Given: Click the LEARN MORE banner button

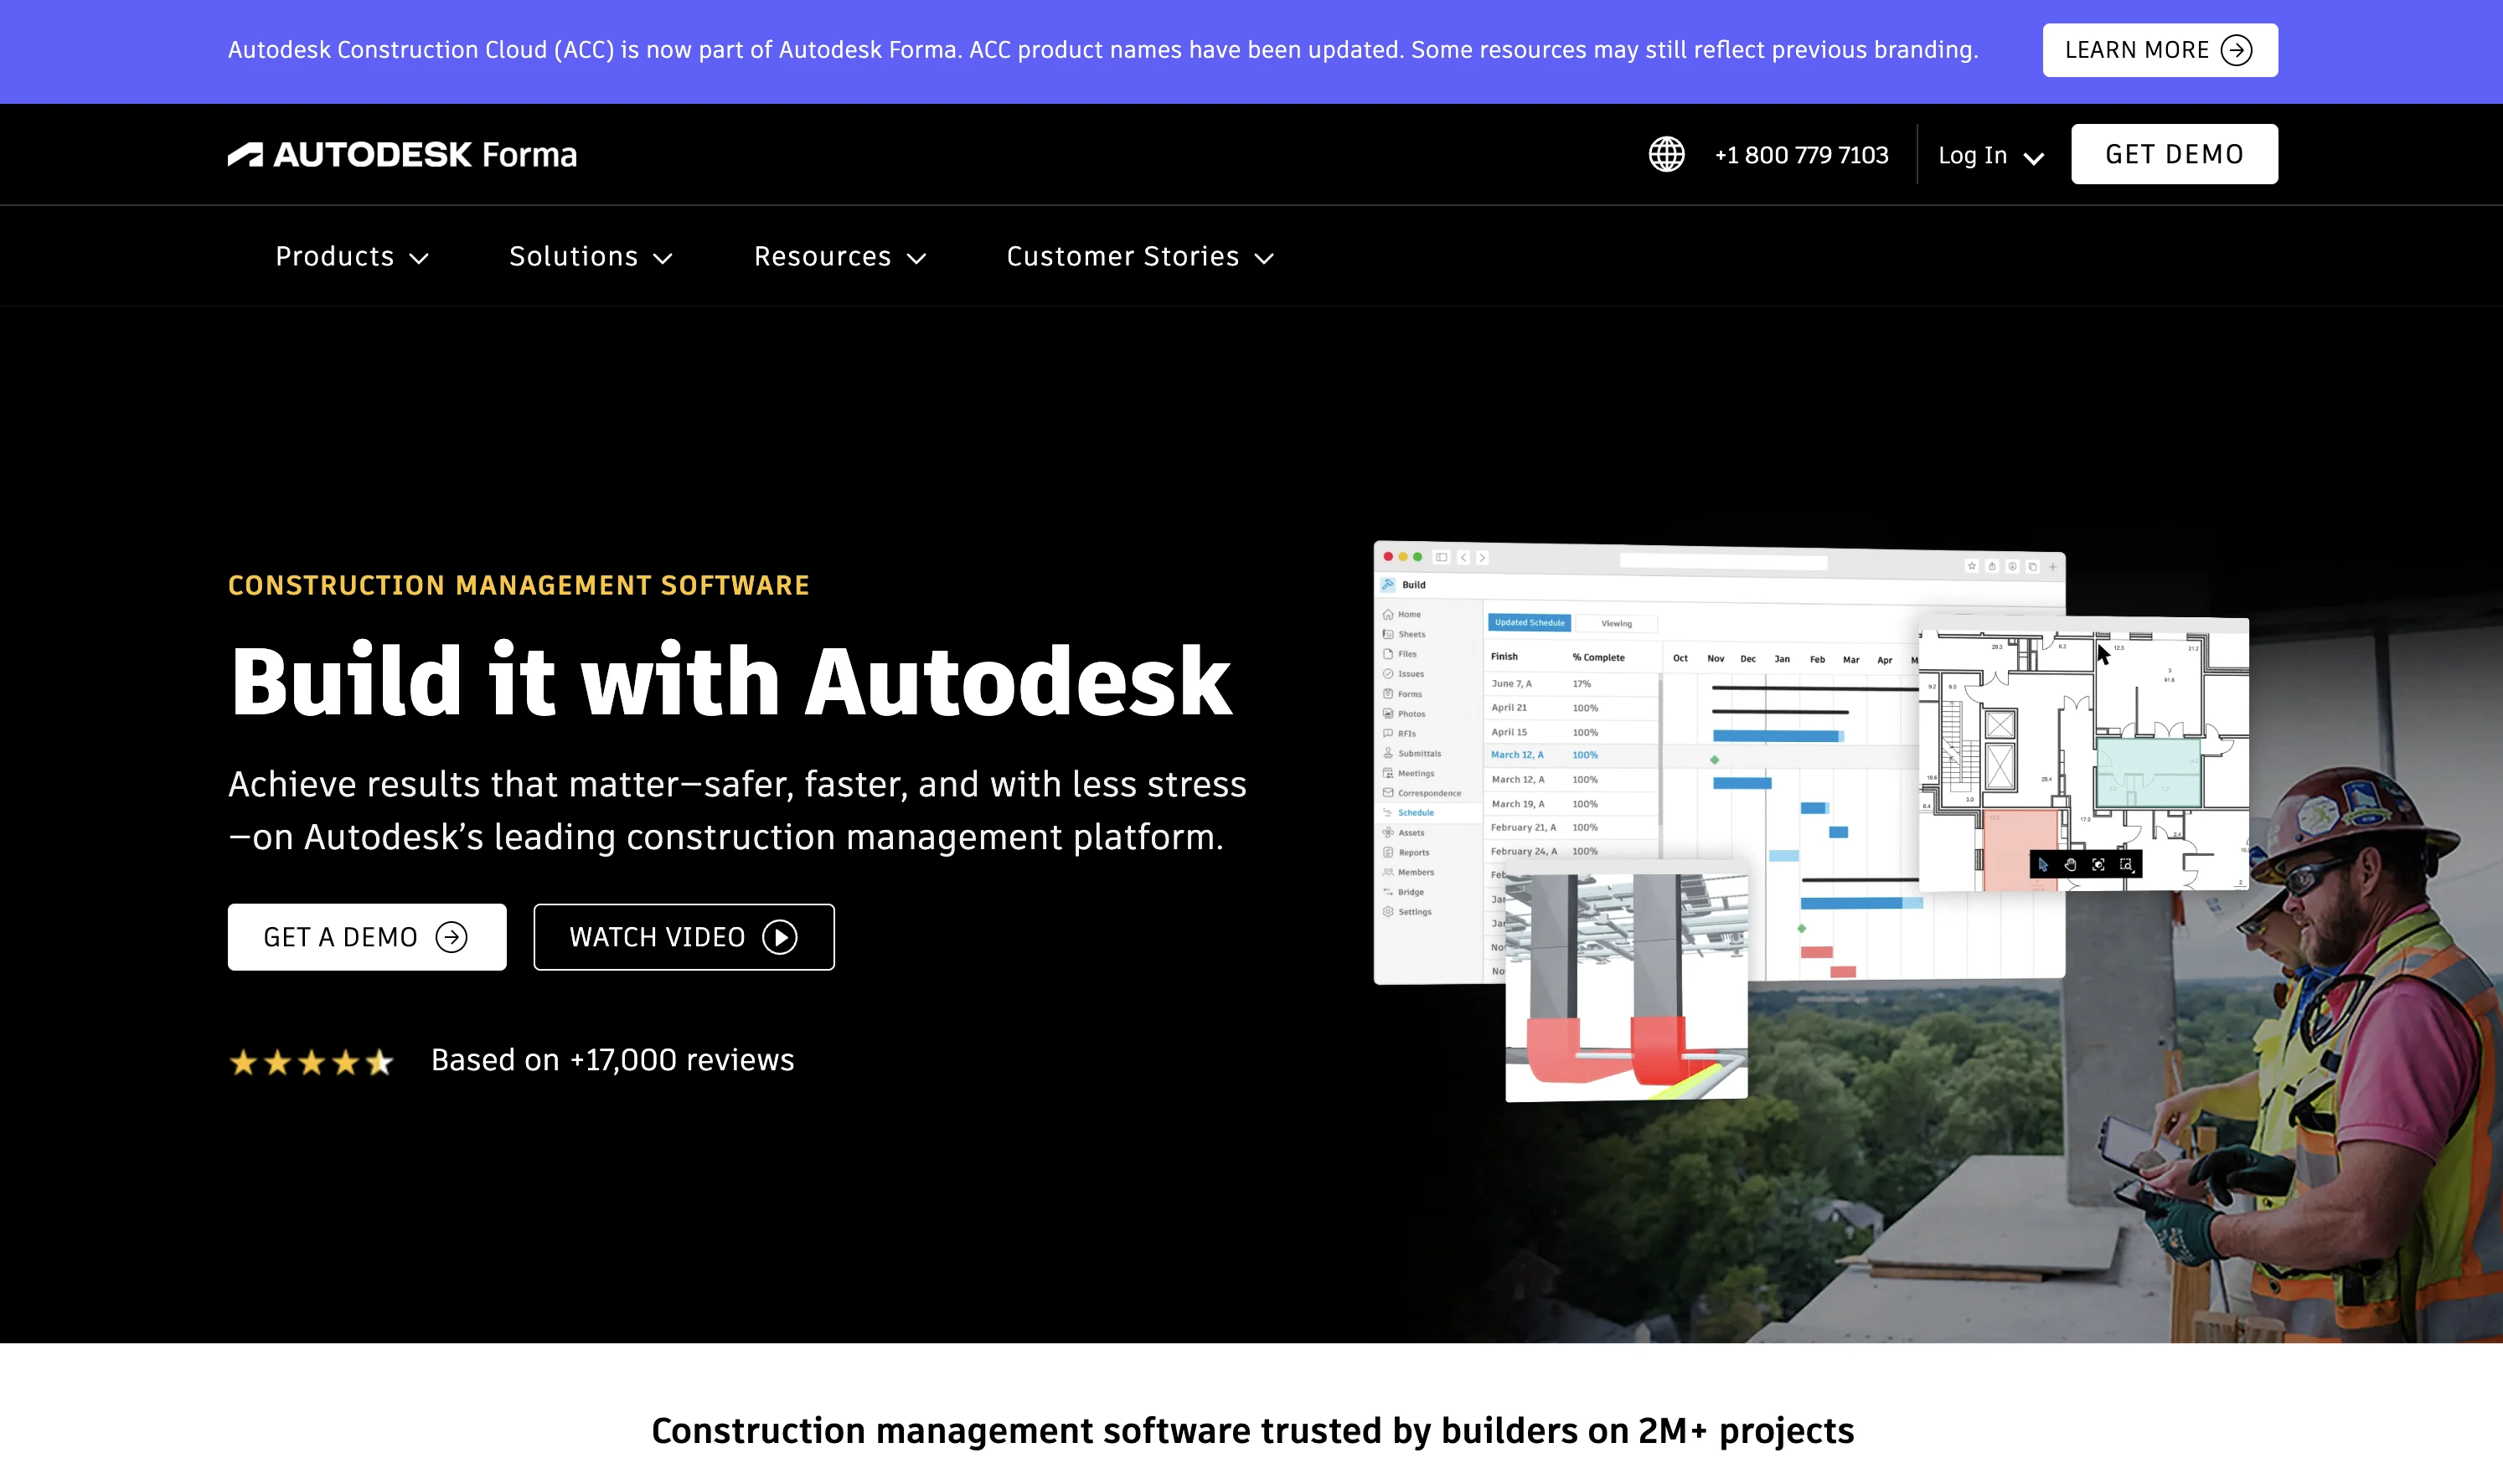Looking at the screenshot, I should (x=2159, y=50).
